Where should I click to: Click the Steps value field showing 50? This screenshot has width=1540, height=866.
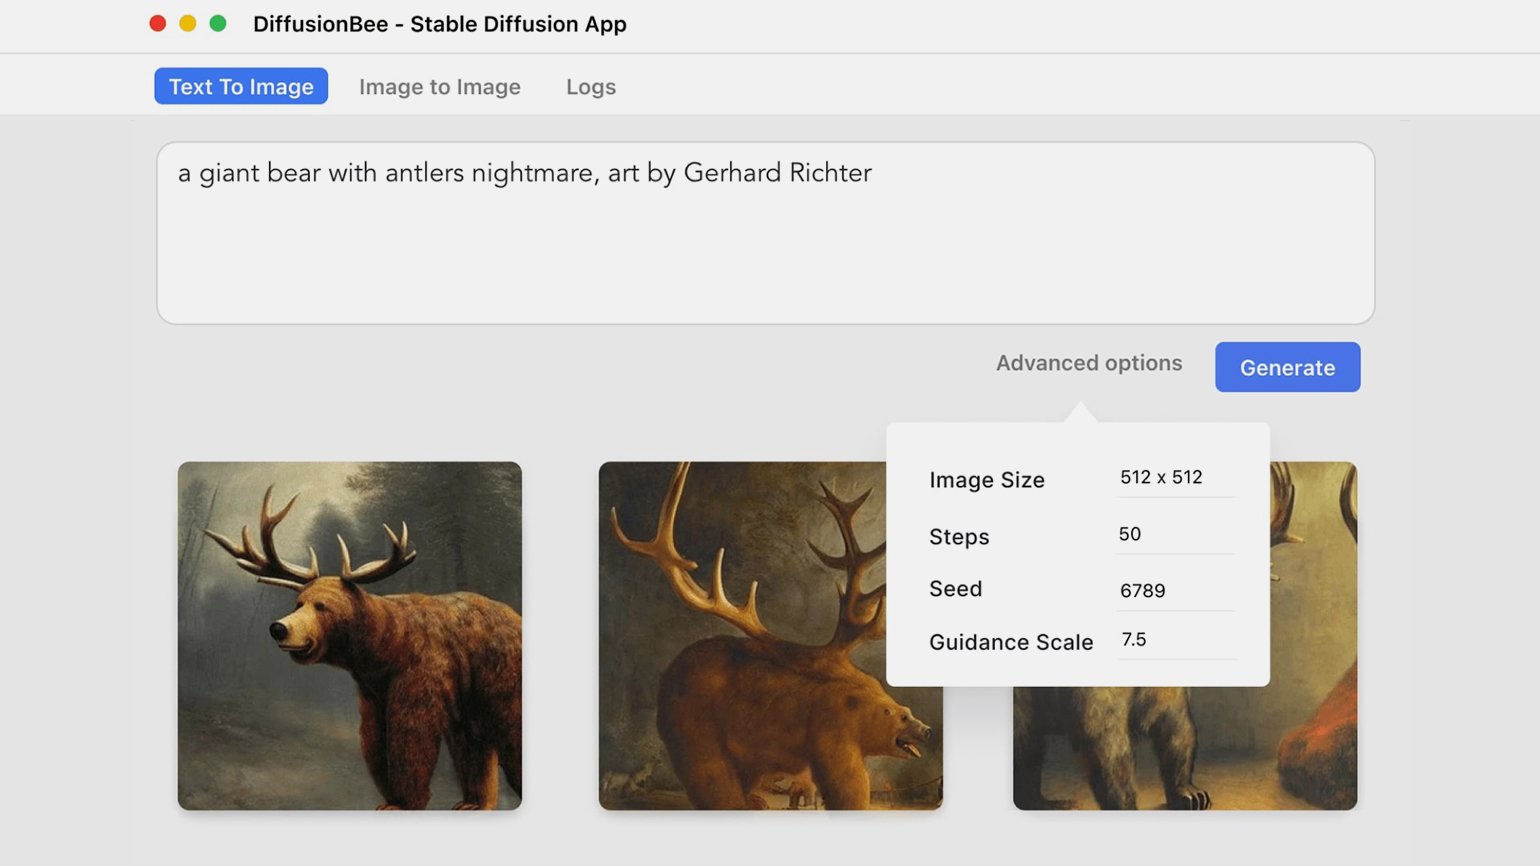tap(1174, 534)
